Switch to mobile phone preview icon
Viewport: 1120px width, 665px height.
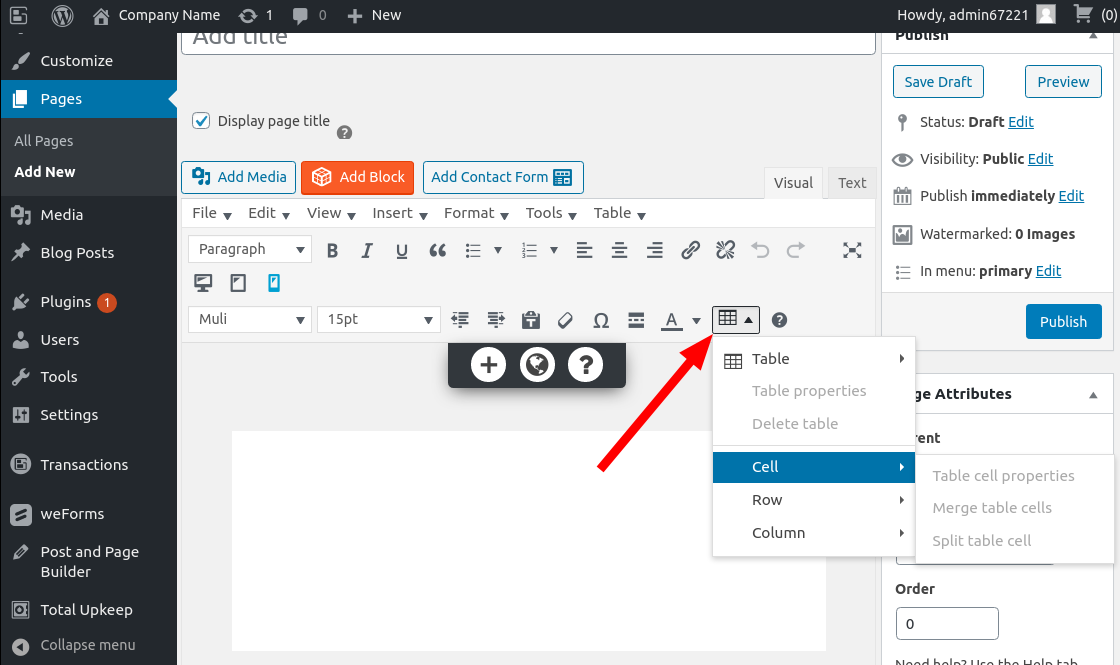[x=274, y=283]
